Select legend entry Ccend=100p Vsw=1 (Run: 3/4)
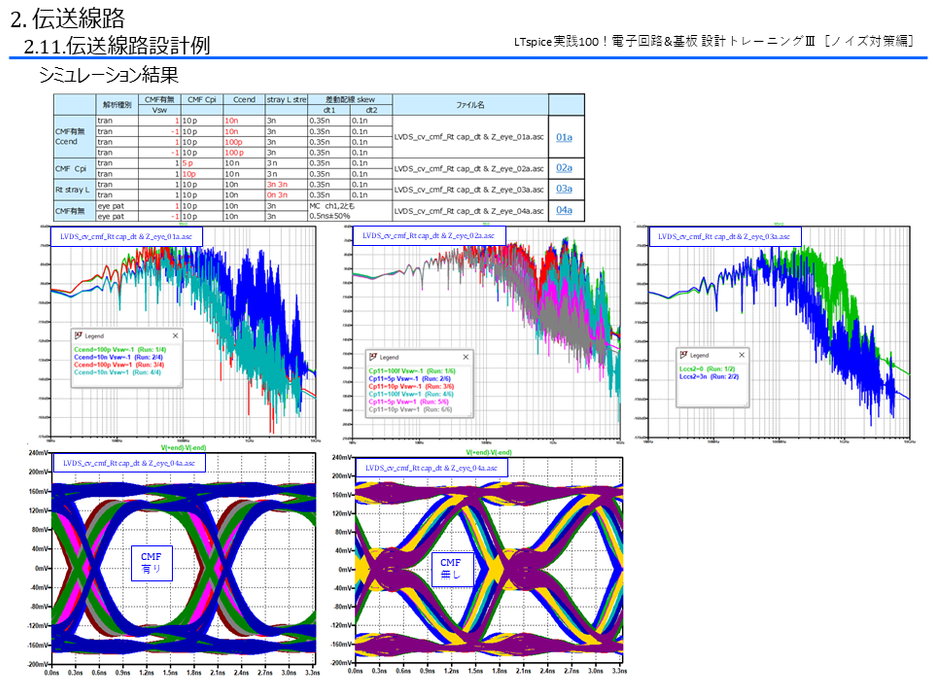The width and height of the screenshot is (933, 700). (119, 364)
